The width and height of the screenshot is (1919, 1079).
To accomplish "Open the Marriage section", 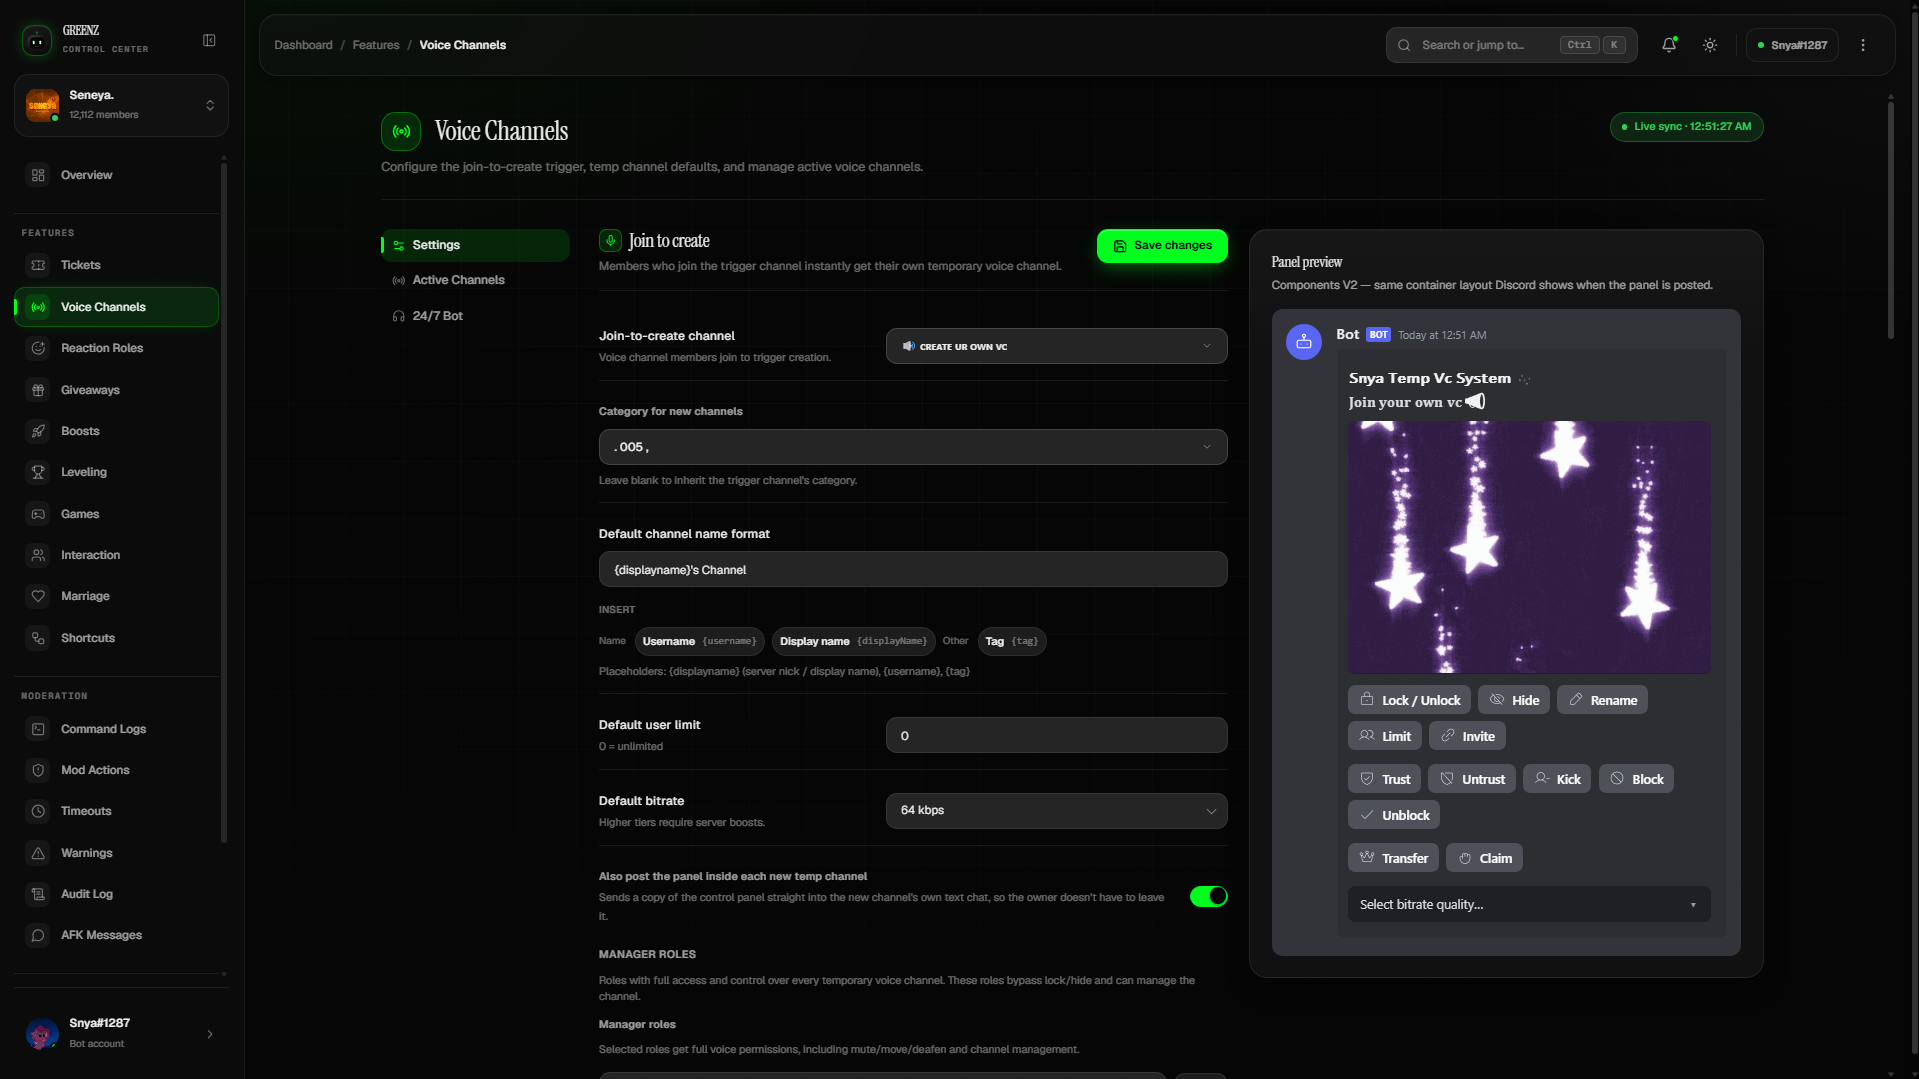I will [x=117, y=596].
